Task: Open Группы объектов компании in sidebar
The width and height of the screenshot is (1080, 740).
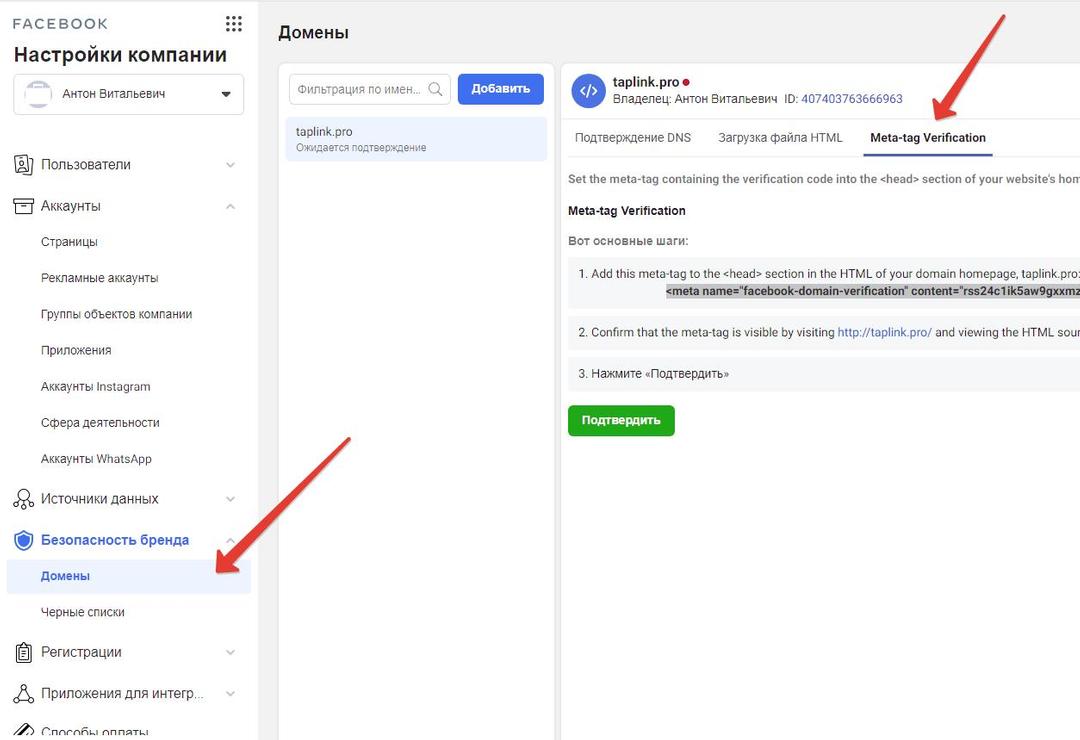Action: click(116, 314)
